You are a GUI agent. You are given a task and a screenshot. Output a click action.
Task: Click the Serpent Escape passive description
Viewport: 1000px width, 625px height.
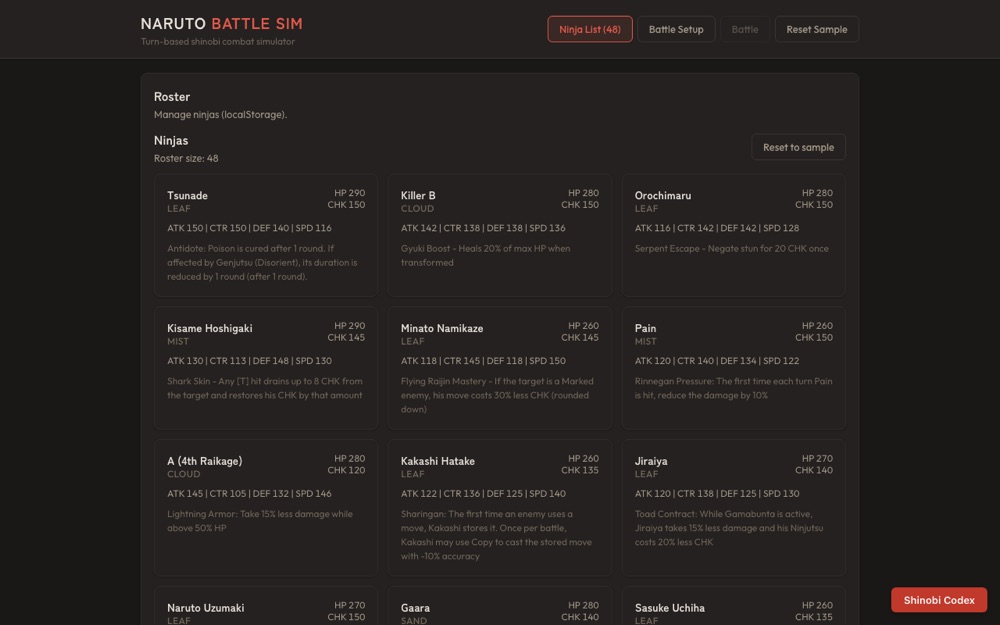click(732, 248)
